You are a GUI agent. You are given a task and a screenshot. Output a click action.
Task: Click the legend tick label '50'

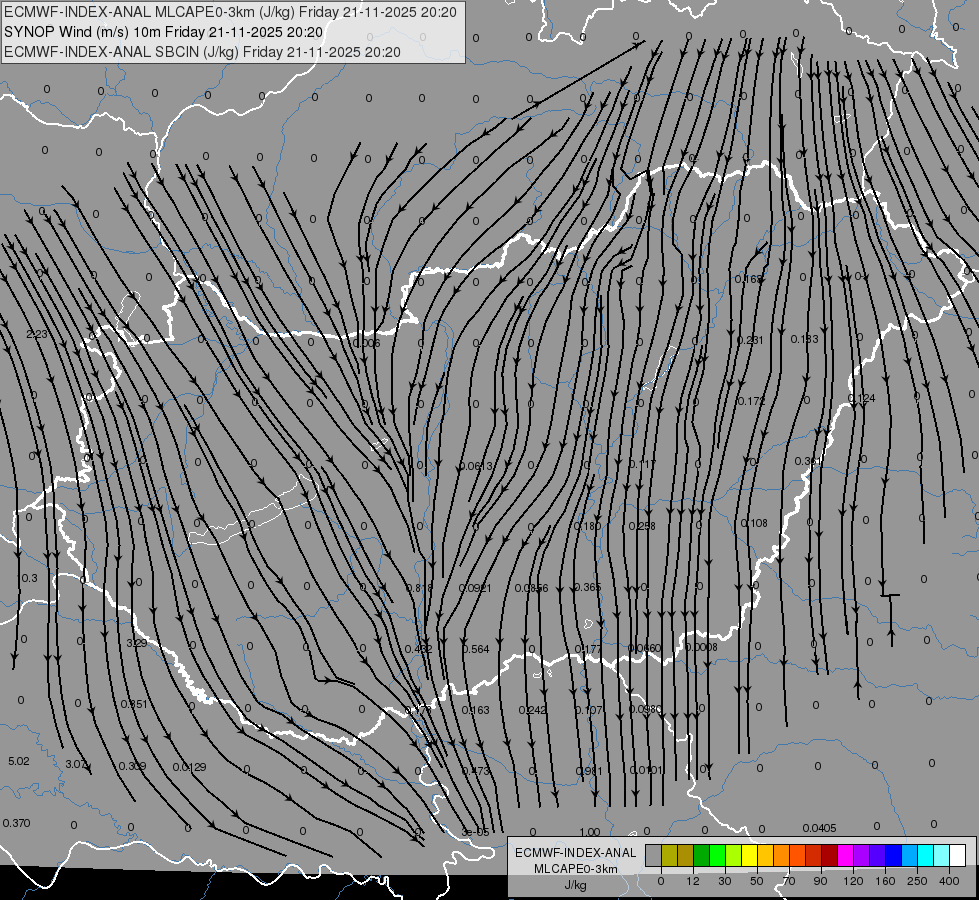pos(757,881)
